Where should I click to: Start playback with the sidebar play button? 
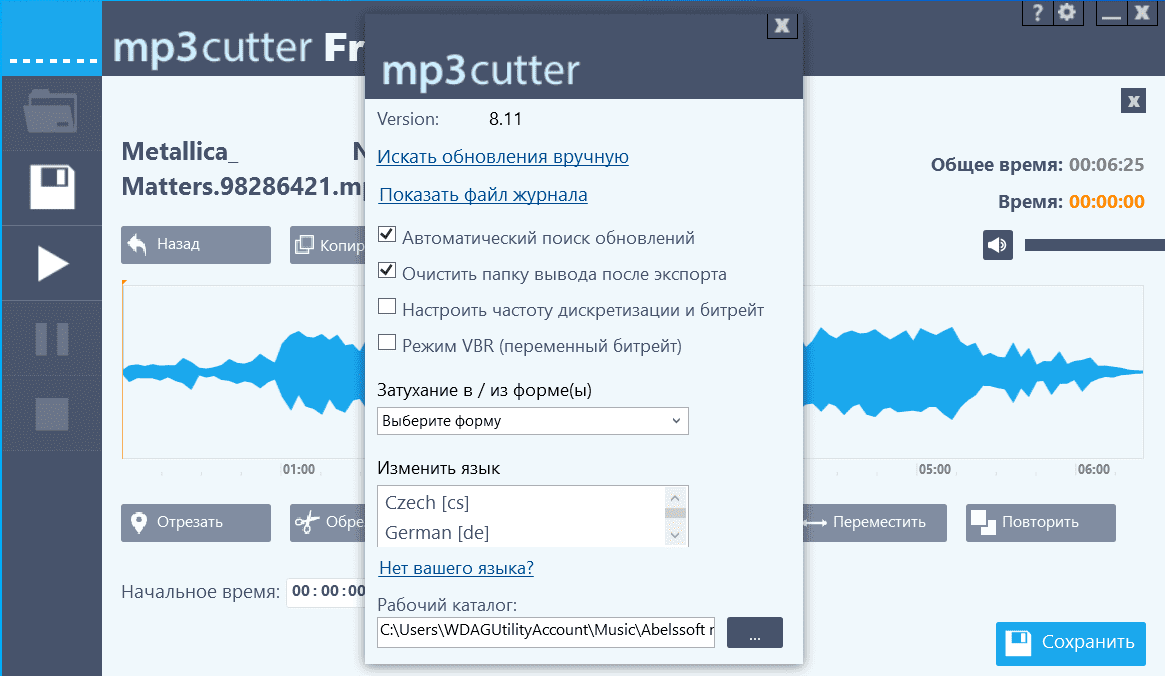[x=52, y=264]
